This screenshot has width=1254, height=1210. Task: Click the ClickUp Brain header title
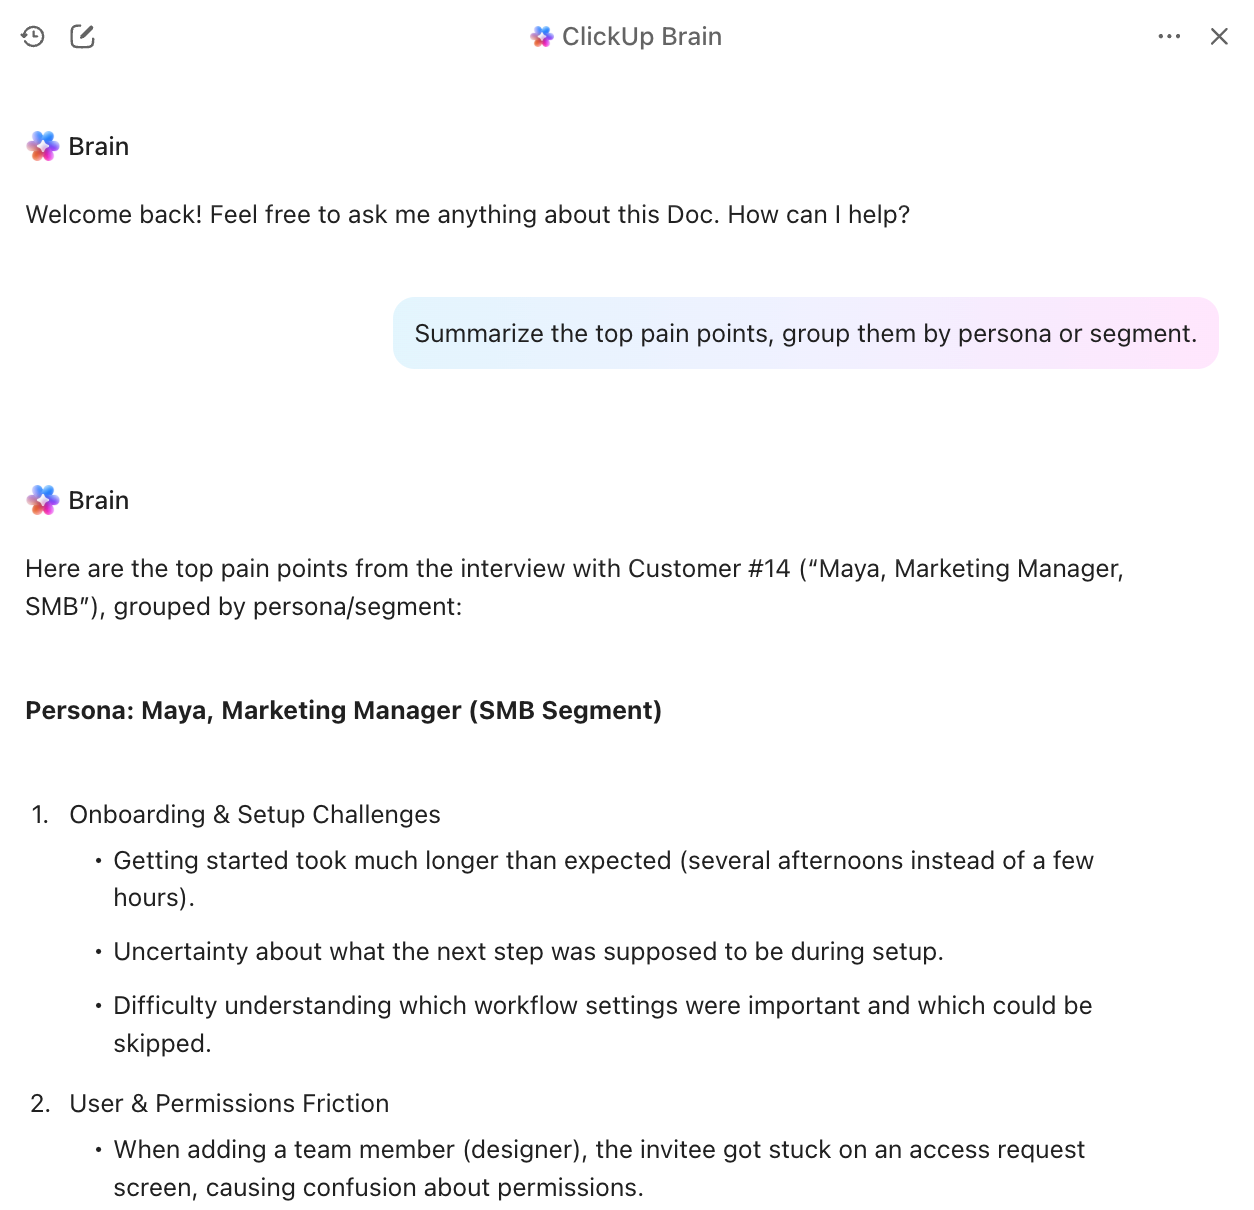click(x=641, y=37)
